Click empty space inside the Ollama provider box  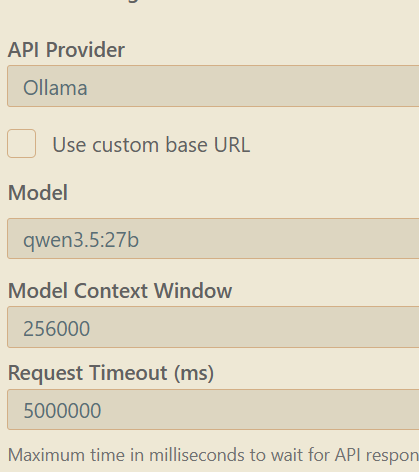tap(253, 86)
